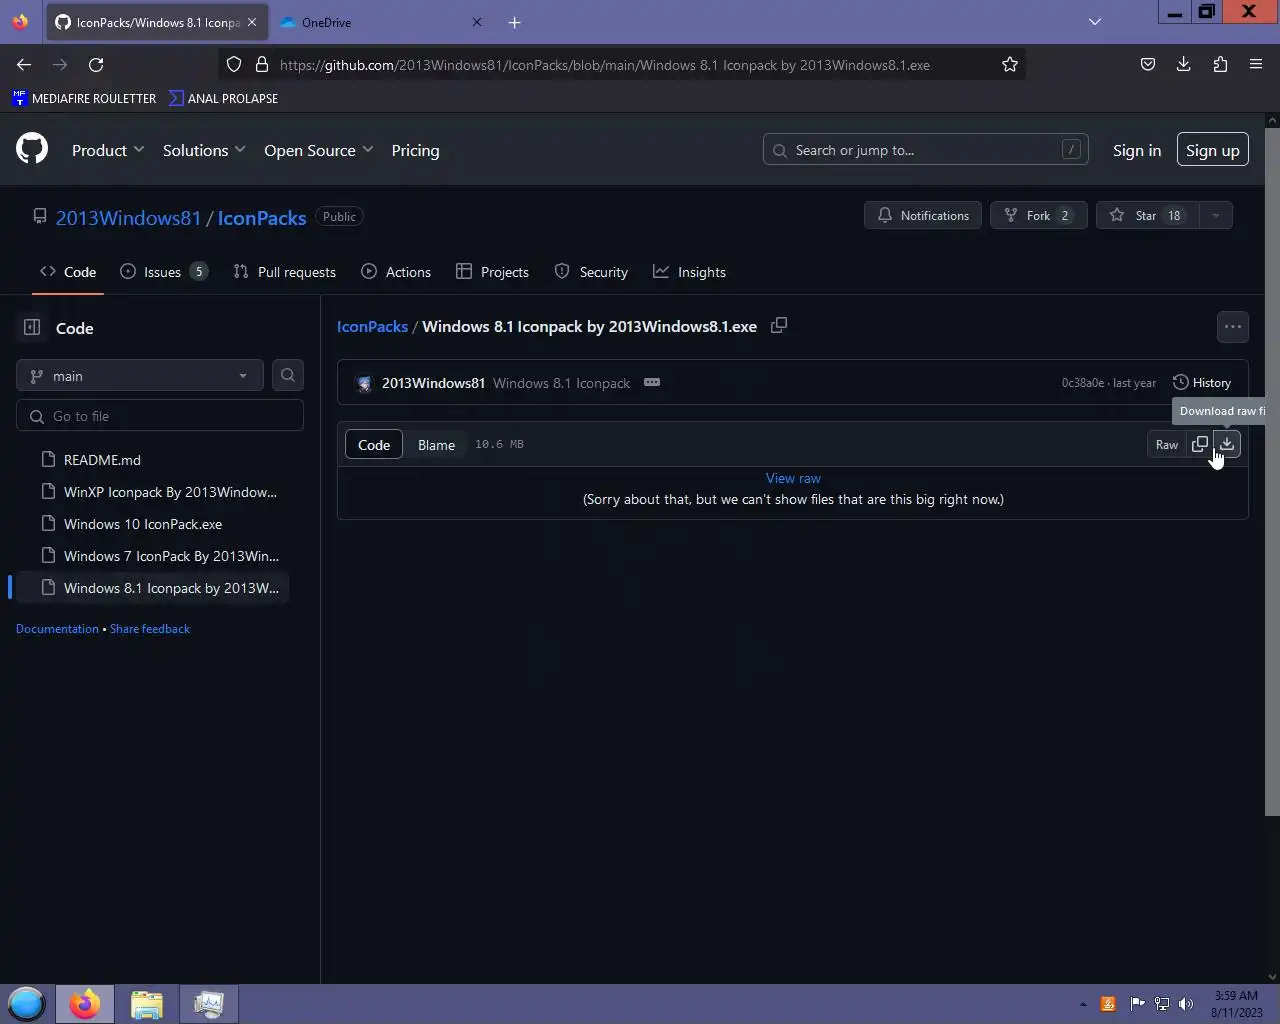Open the more file actions ellipsis button
This screenshot has width=1280, height=1024.
click(1232, 327)
